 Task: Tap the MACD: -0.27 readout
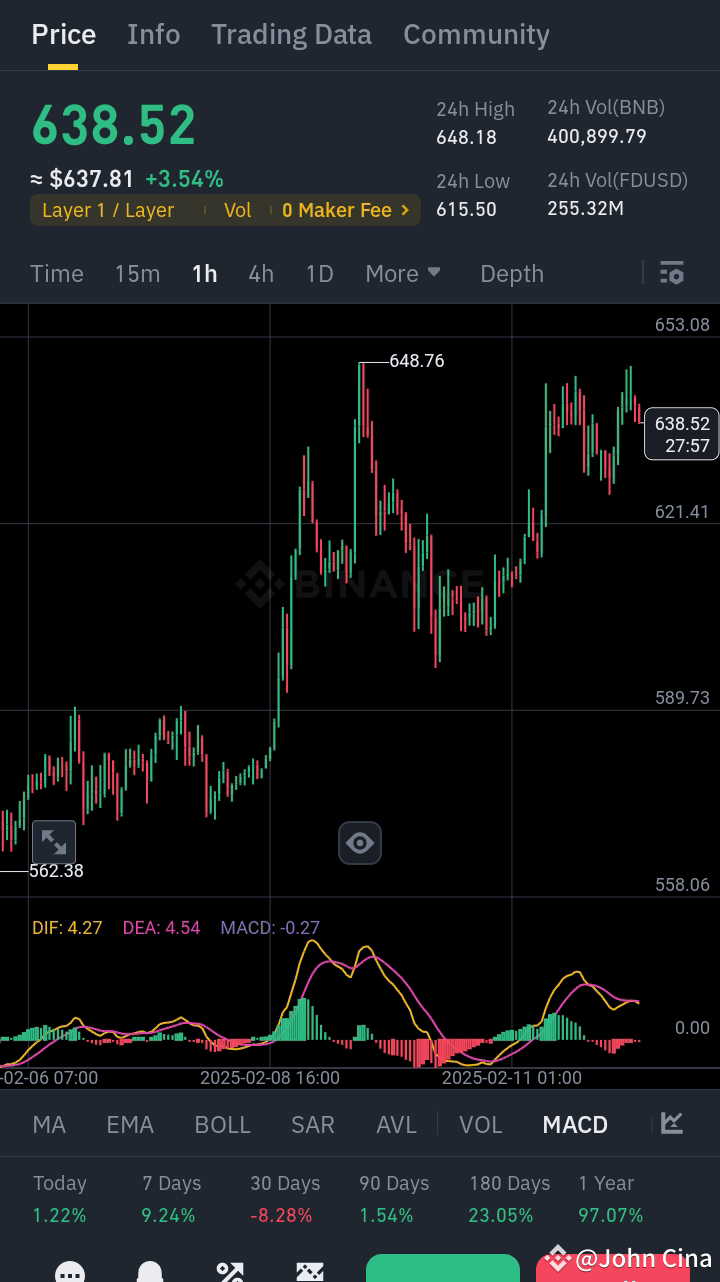click(270, 928)
